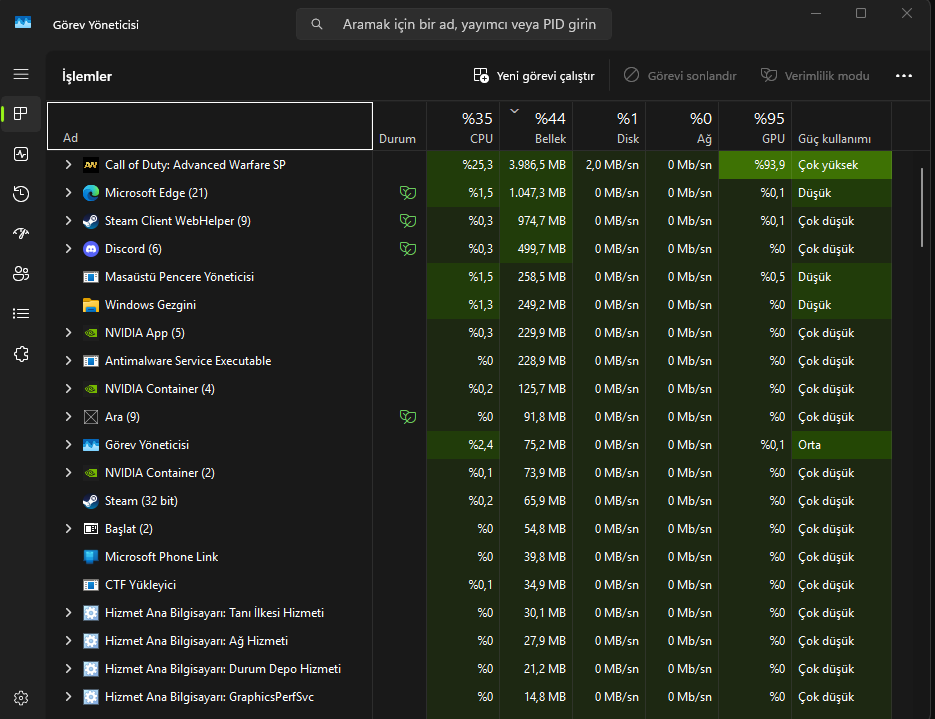
Task: Select Hizmet Ana Bilgisayarı: Ağ Hizmeti row
Action: (469, 641)
